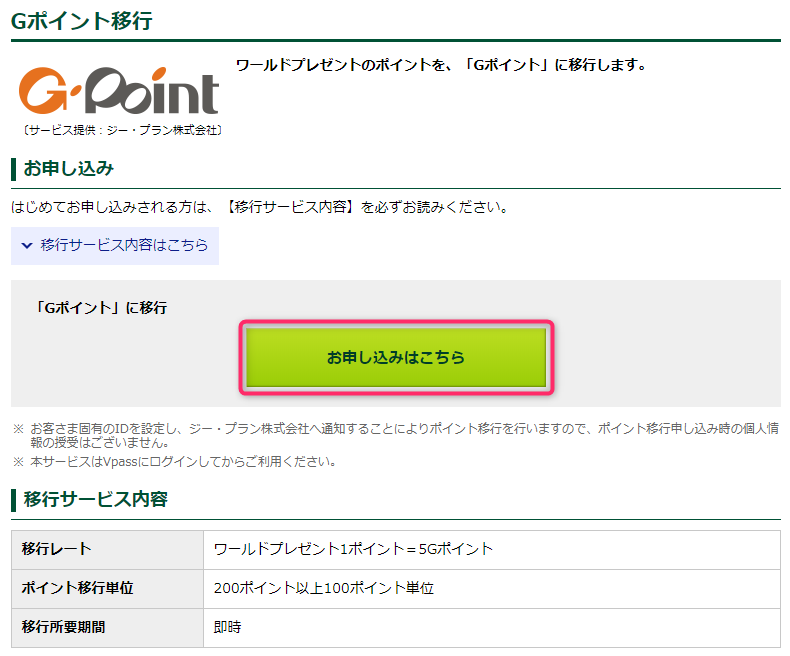
Task: Select the 移行サービス内容 section heading
Action: 96,499
